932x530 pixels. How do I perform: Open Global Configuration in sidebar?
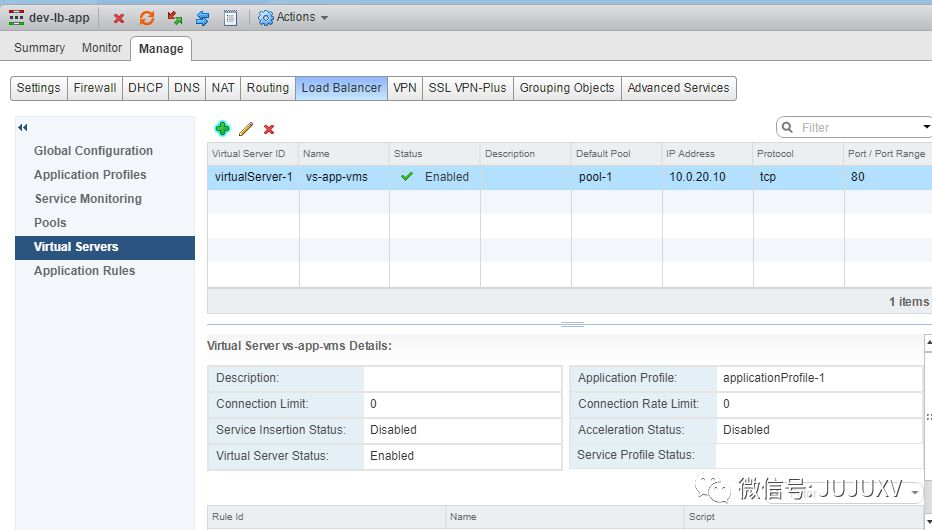(93, 151)
